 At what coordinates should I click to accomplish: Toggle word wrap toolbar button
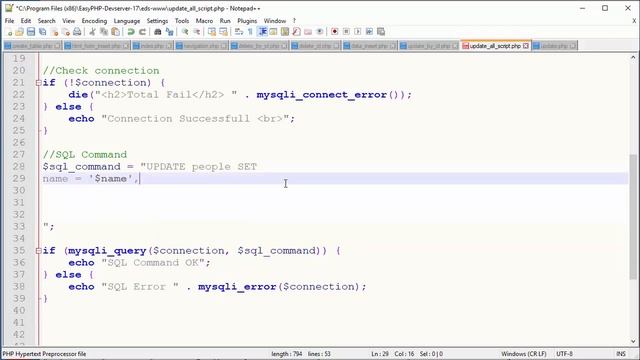(239, 32)
